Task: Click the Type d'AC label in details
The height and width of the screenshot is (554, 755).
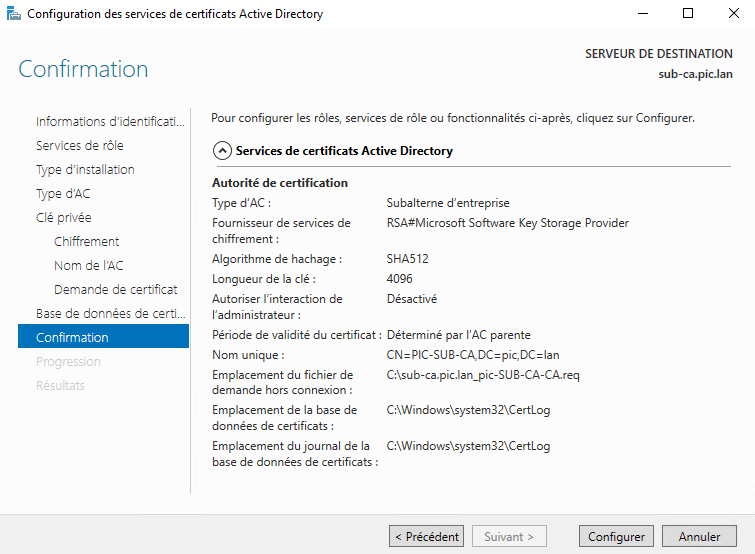Action: click(x=242, y=203)
